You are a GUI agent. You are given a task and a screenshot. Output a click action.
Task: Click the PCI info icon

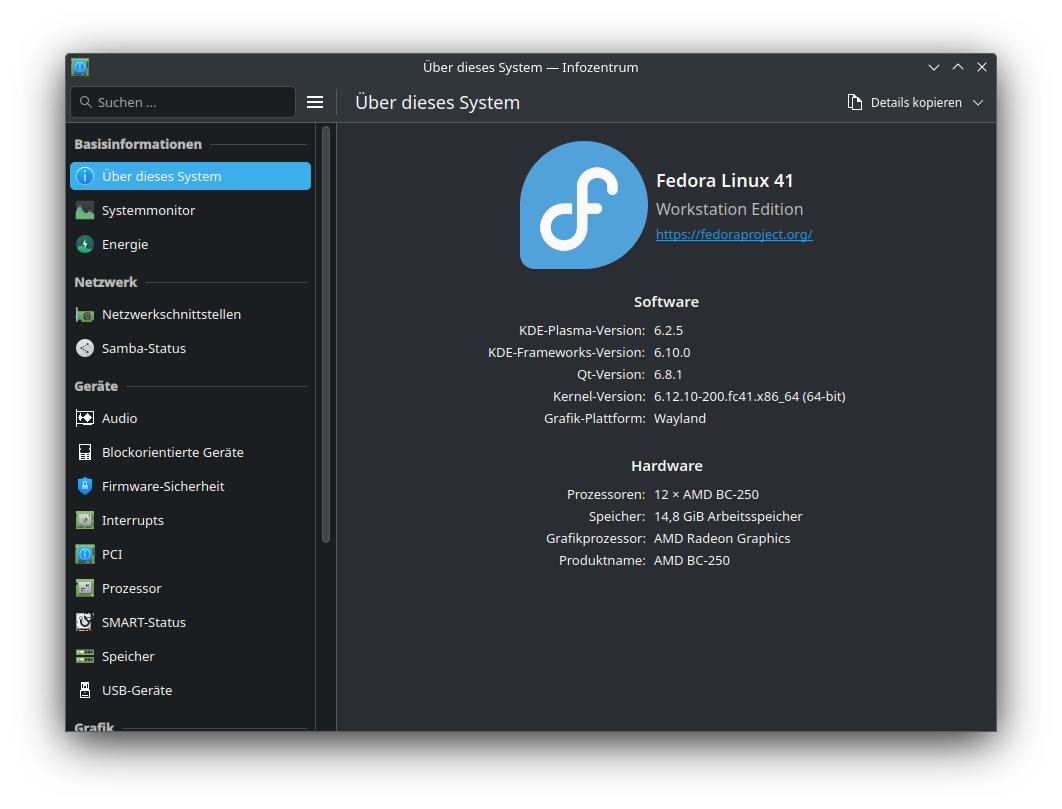tap(85, 554)
